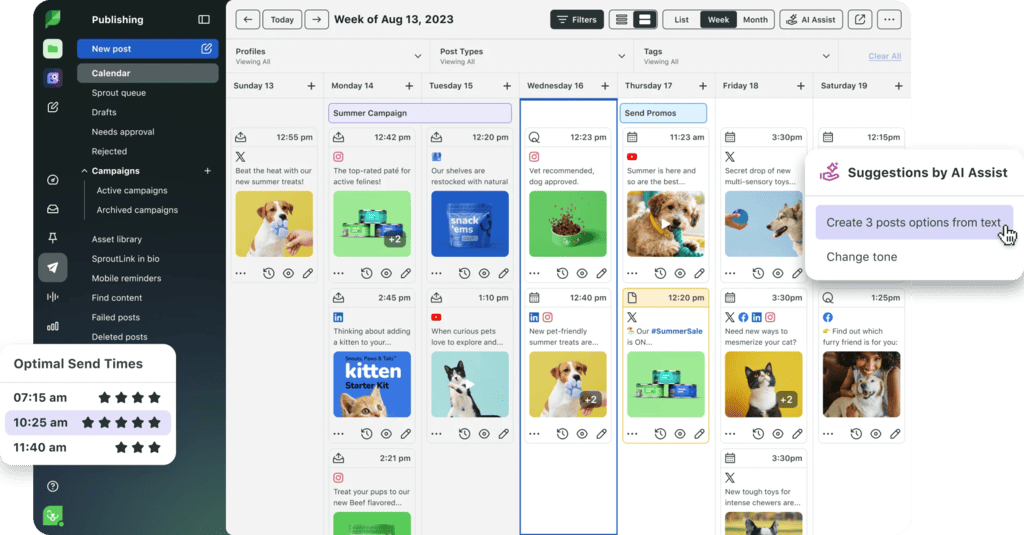Image resolution: width=1024 pixels, height=535 pixels.
Task: Preview the 11:23 am Thursday post eye icon
Action: (x=680, y=274)
